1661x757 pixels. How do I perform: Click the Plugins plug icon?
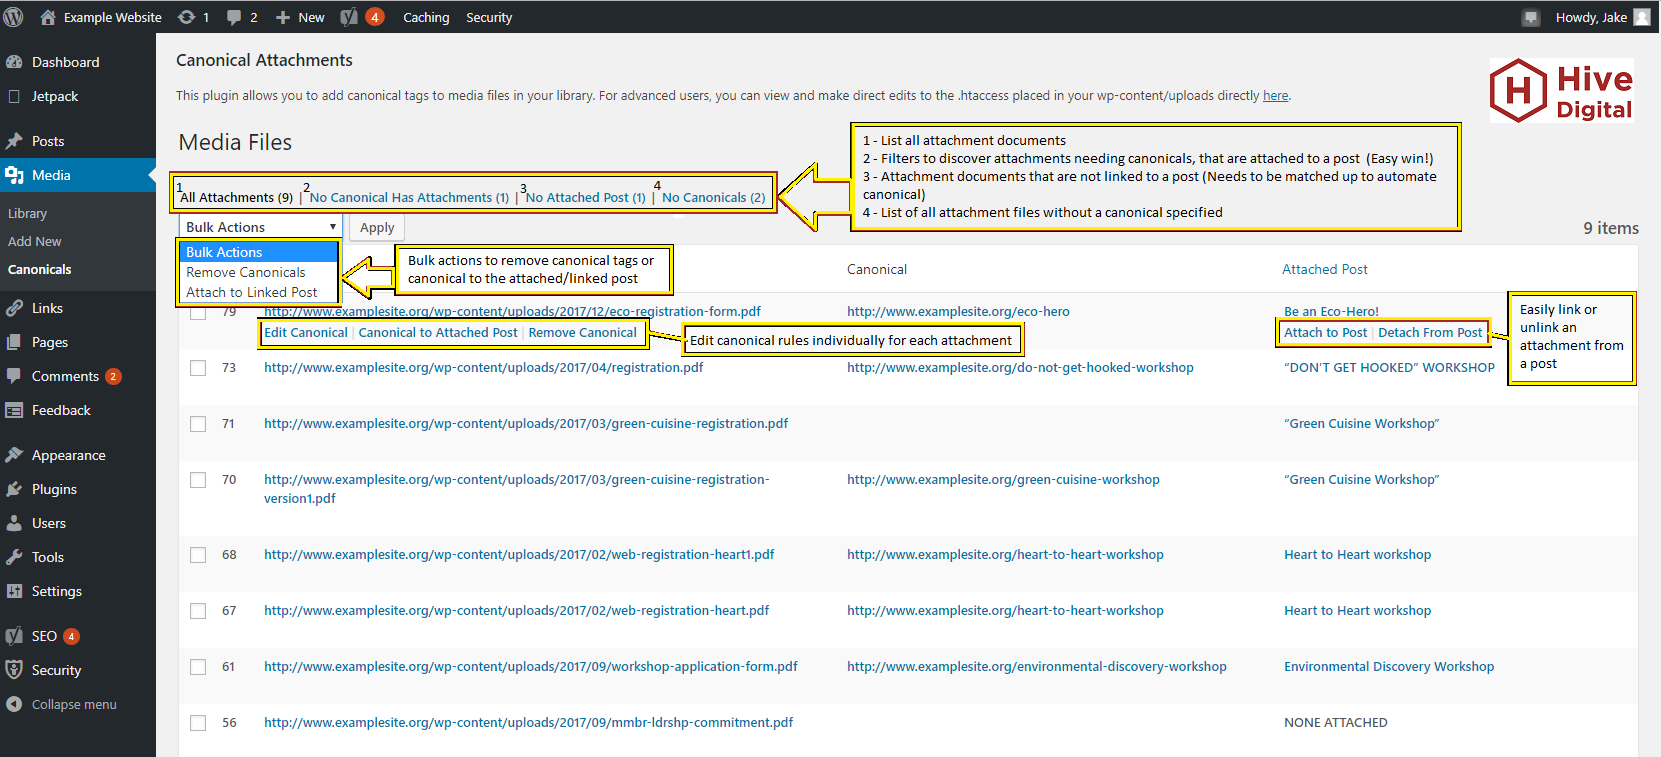[14, 489]
